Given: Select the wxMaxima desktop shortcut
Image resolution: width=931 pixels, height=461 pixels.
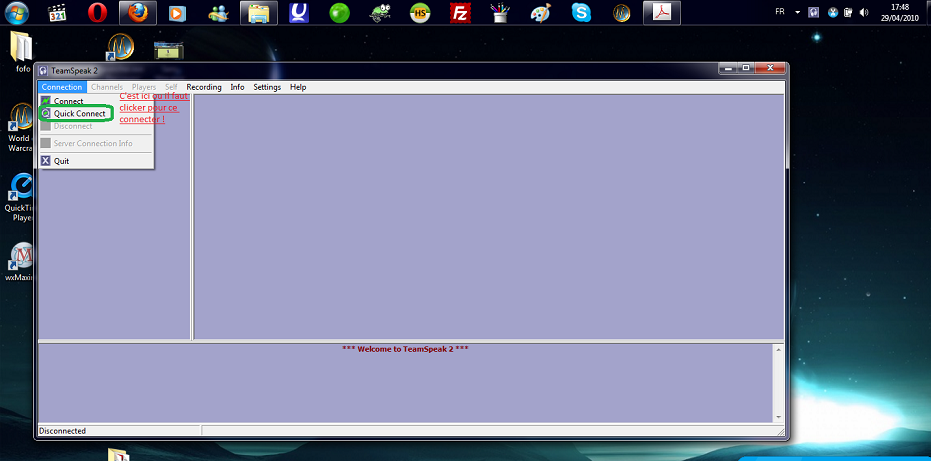Looking at the screenshot, I should coord(19,261).
